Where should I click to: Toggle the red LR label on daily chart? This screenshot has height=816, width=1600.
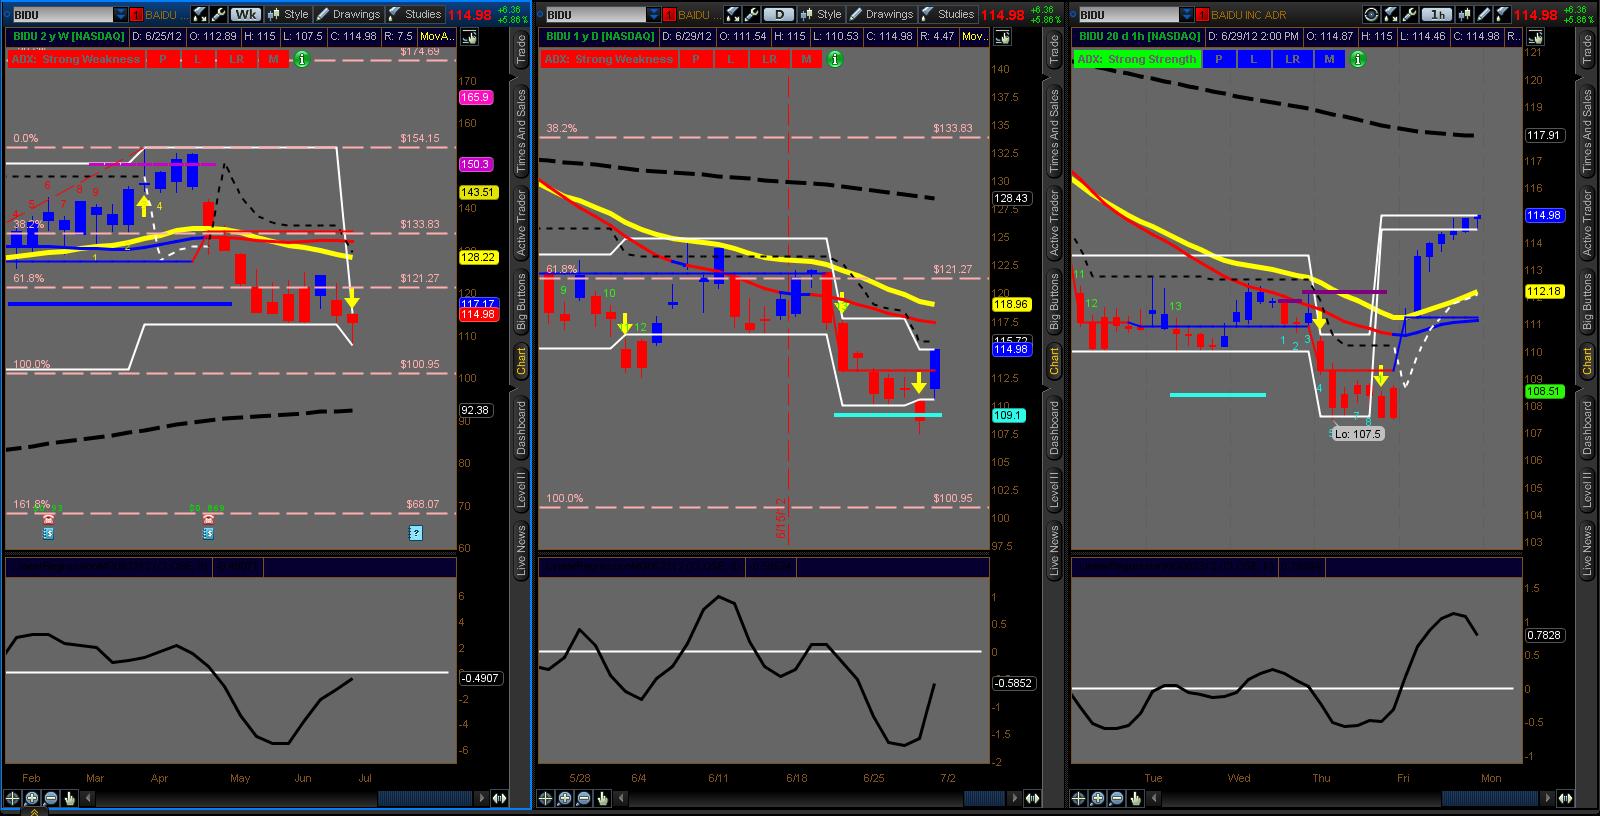(x=769, y=59)
